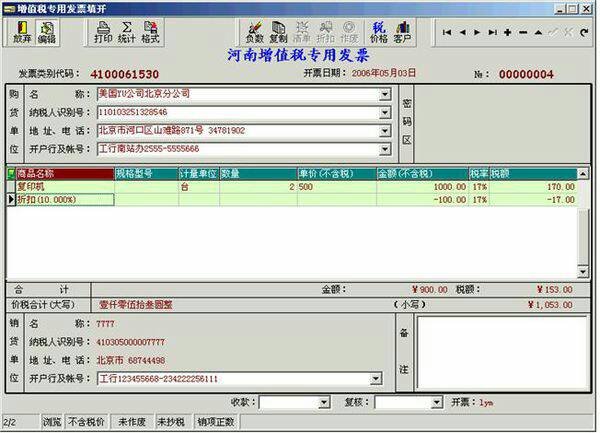Jump to the last record arrow

pyautogui.click(x=492, y=33)
